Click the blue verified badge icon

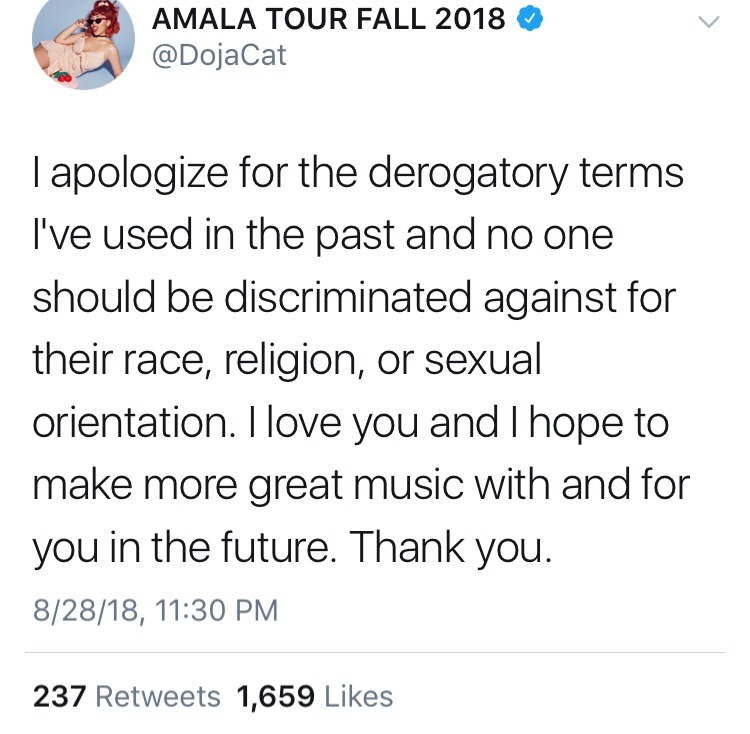click(531, 19)
